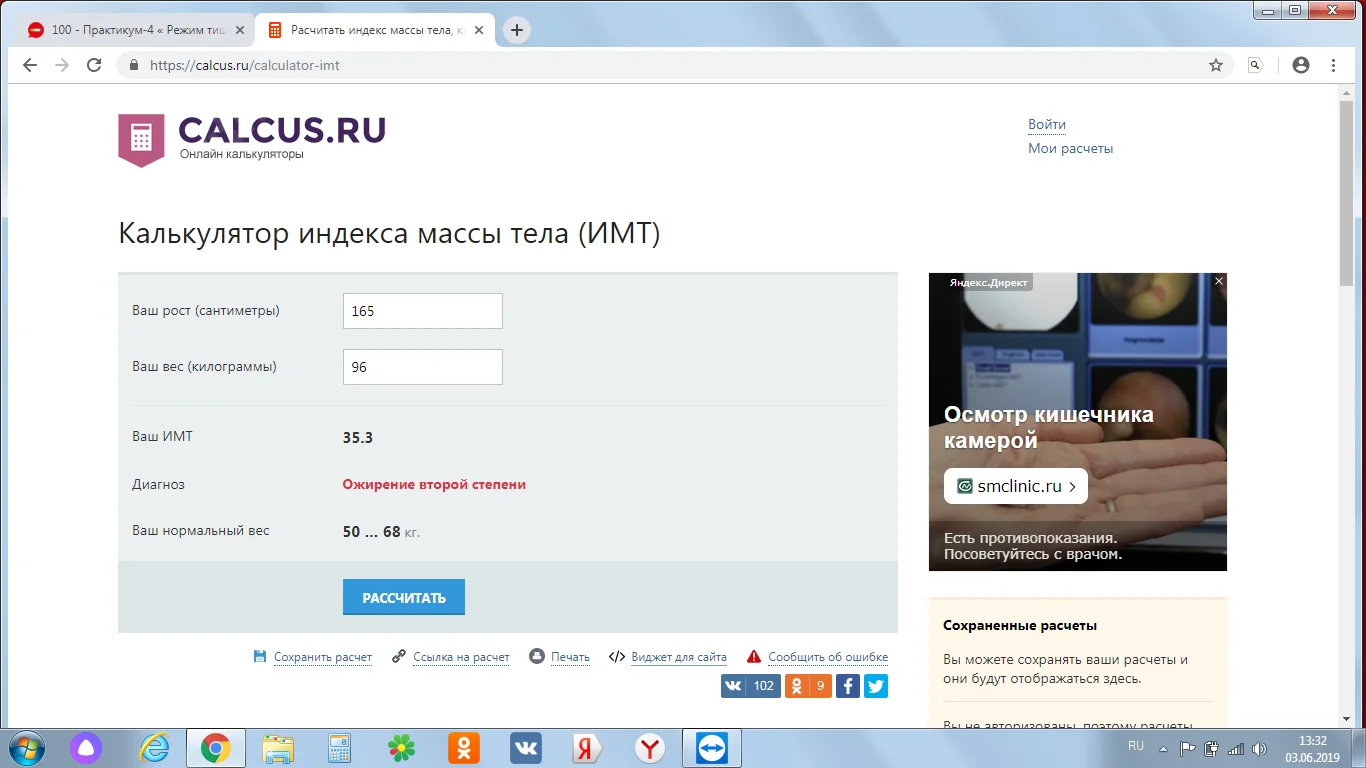The height and width of the screenshot is (768, 1366).
Task: Focus the weight input showing 96
Action: point(423,367)
